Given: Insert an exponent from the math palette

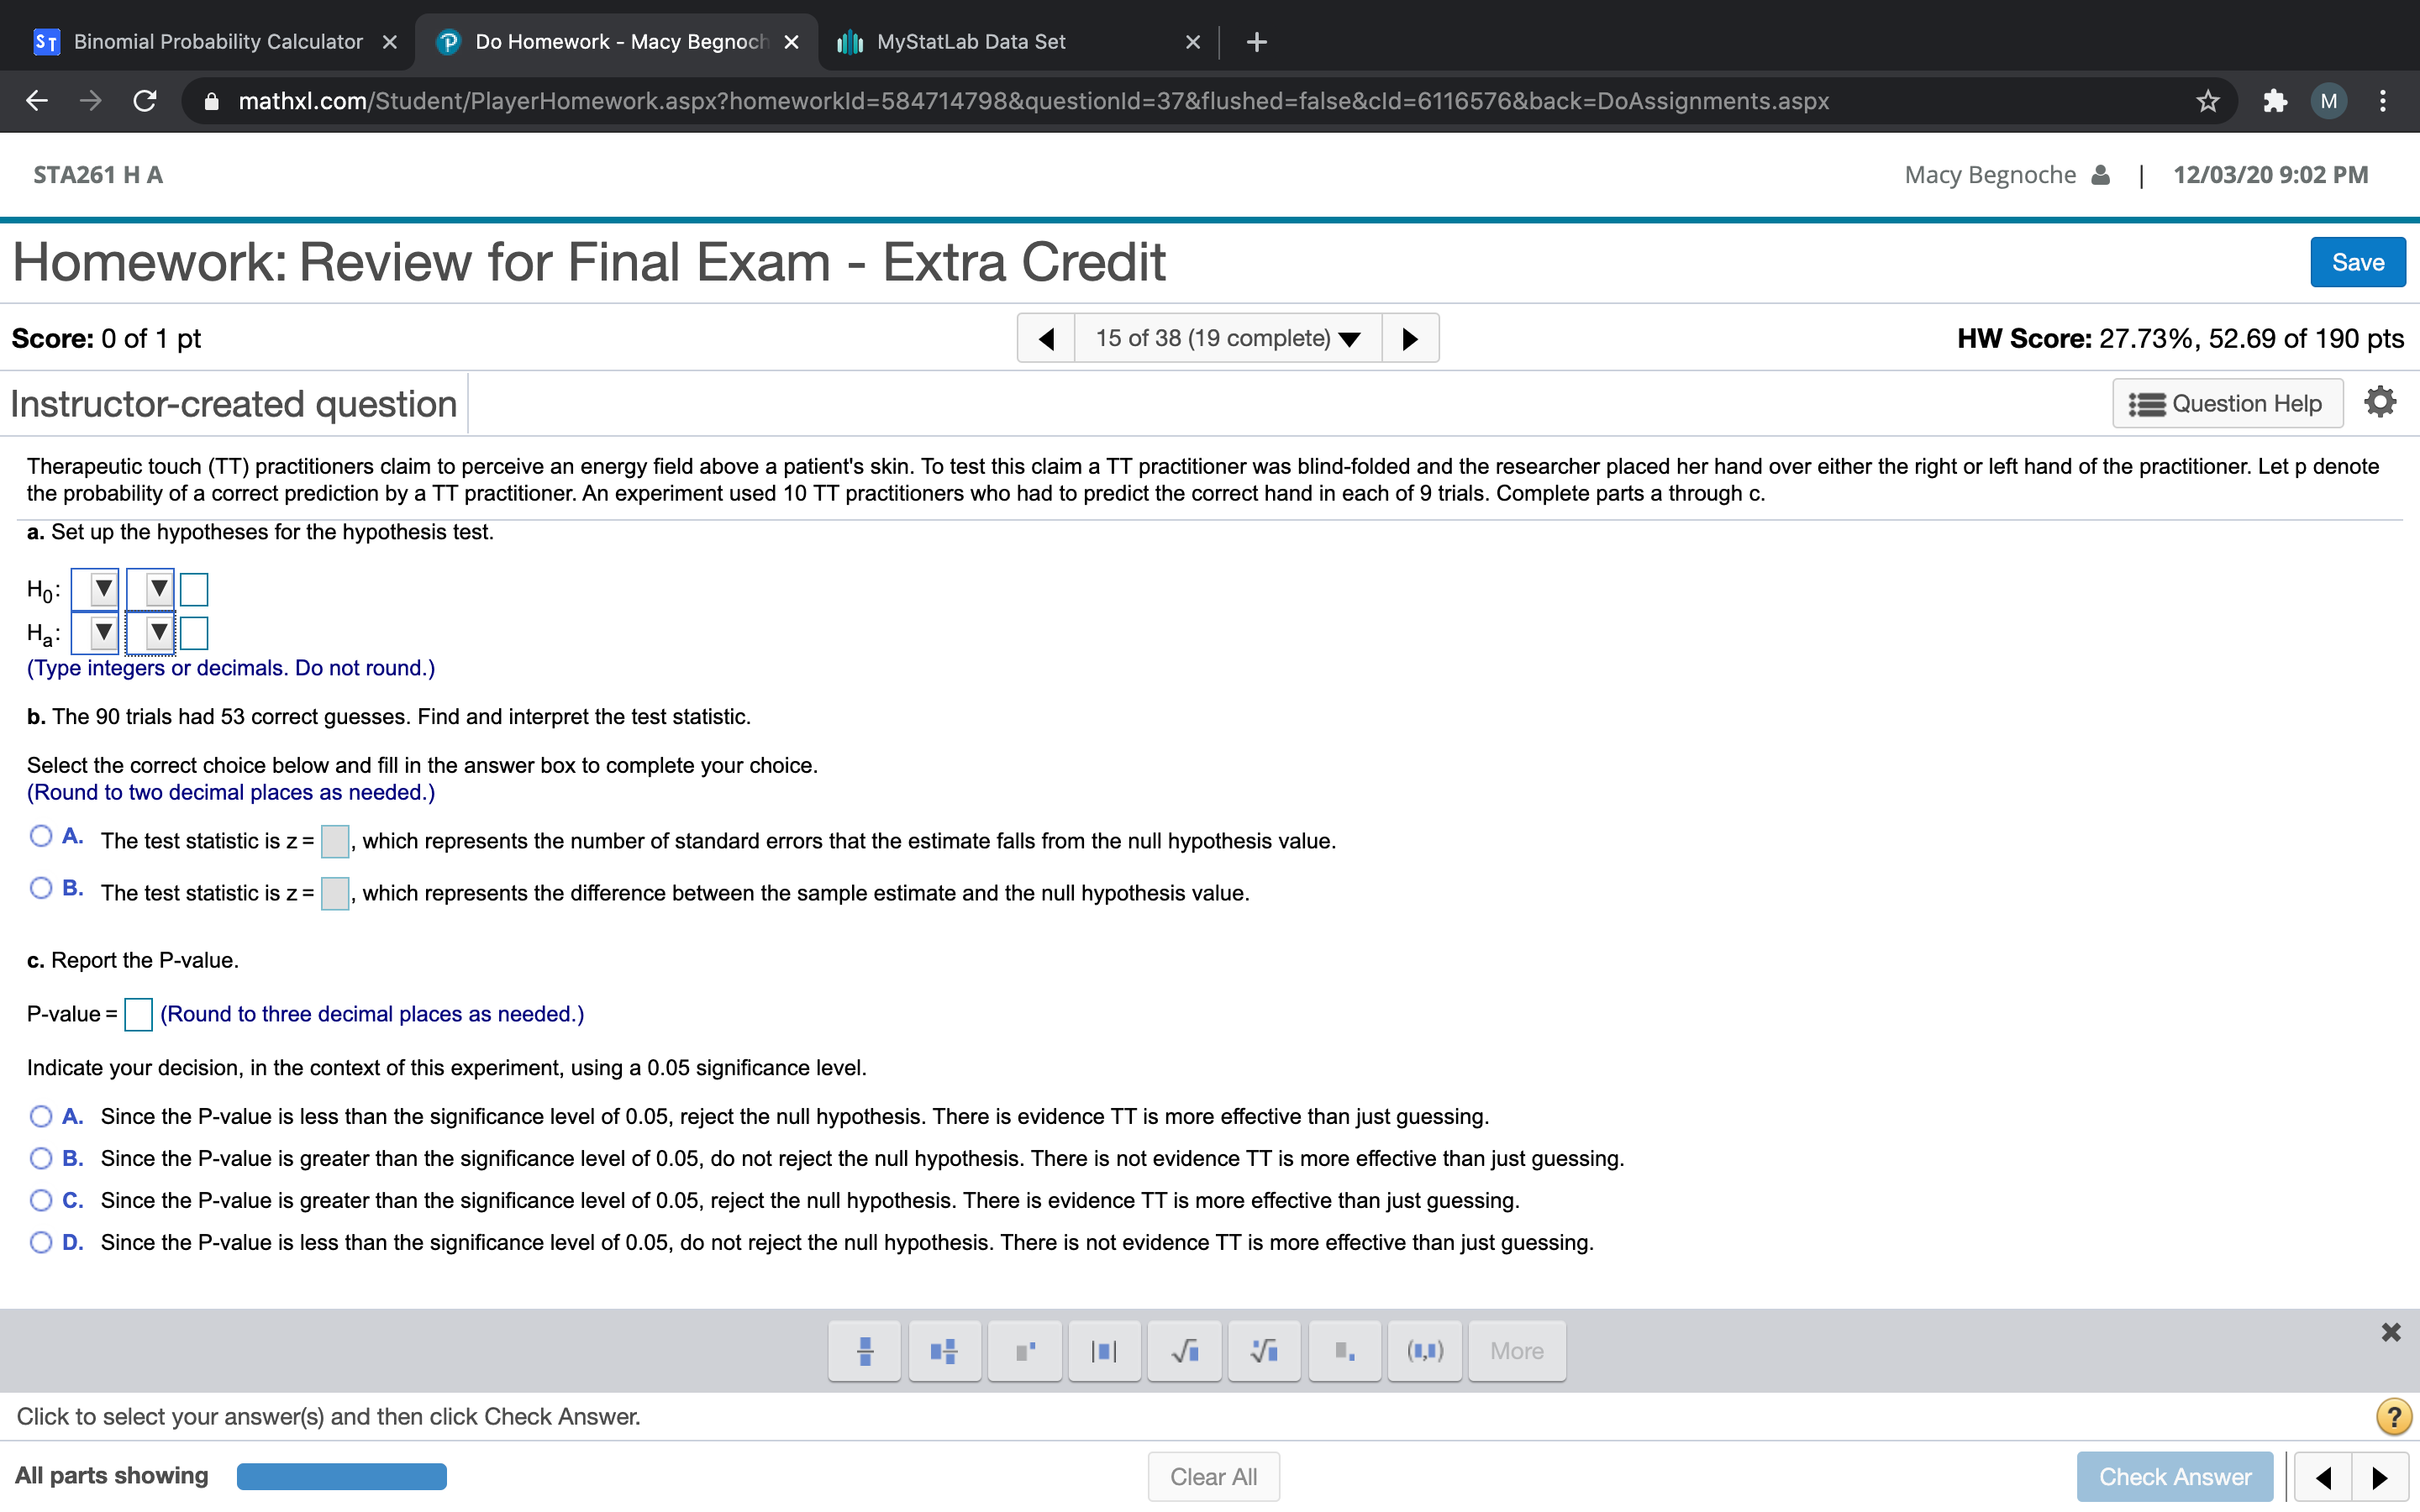Looking at the screenshot, I should pos(1024,1350).
